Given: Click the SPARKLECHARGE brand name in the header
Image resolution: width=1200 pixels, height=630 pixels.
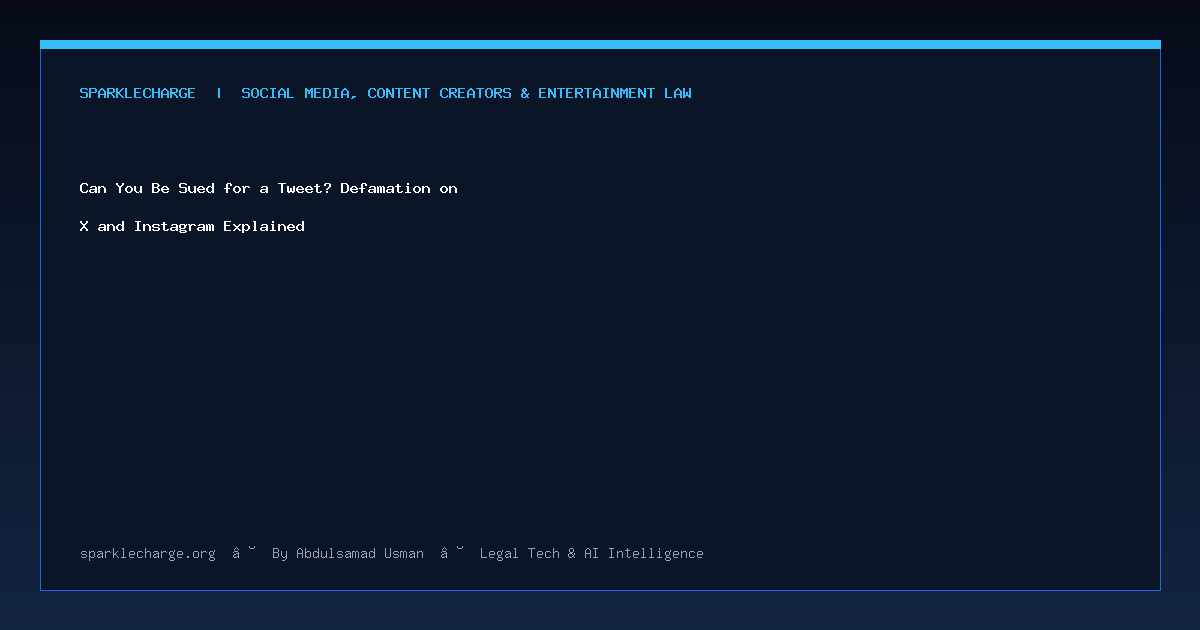Looking at the screenshot, I should coord(138,94).
